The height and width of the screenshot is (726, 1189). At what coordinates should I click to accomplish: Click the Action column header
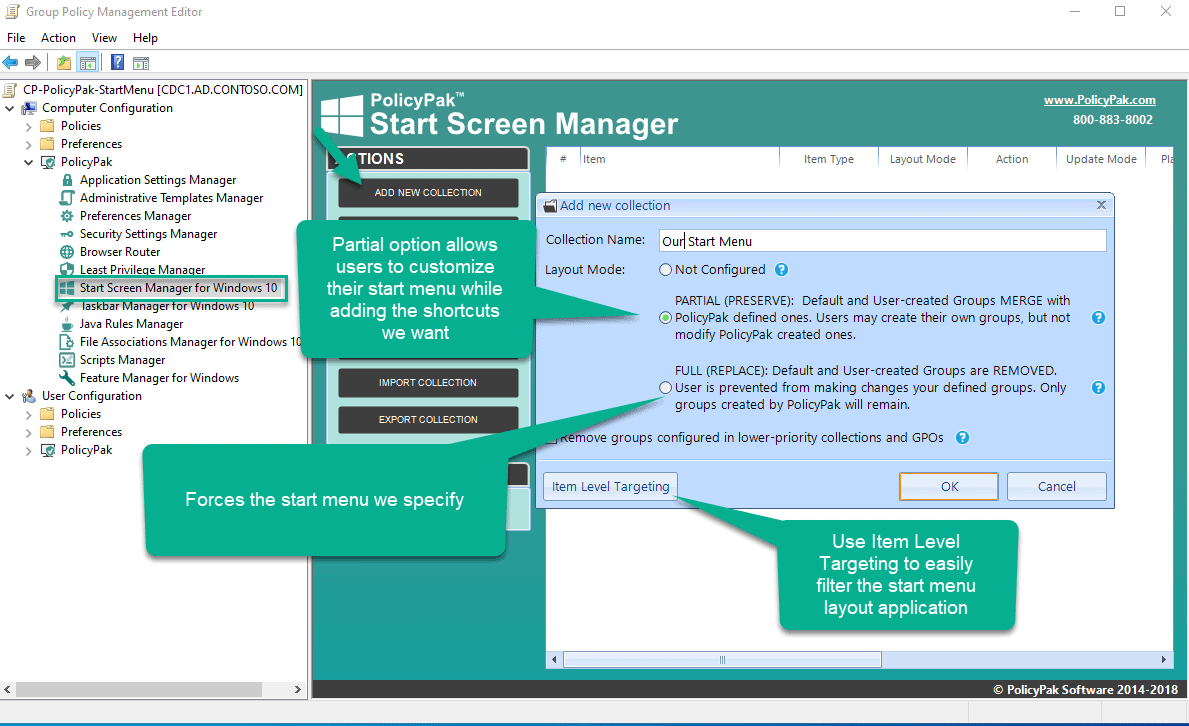pos(1012,159)
